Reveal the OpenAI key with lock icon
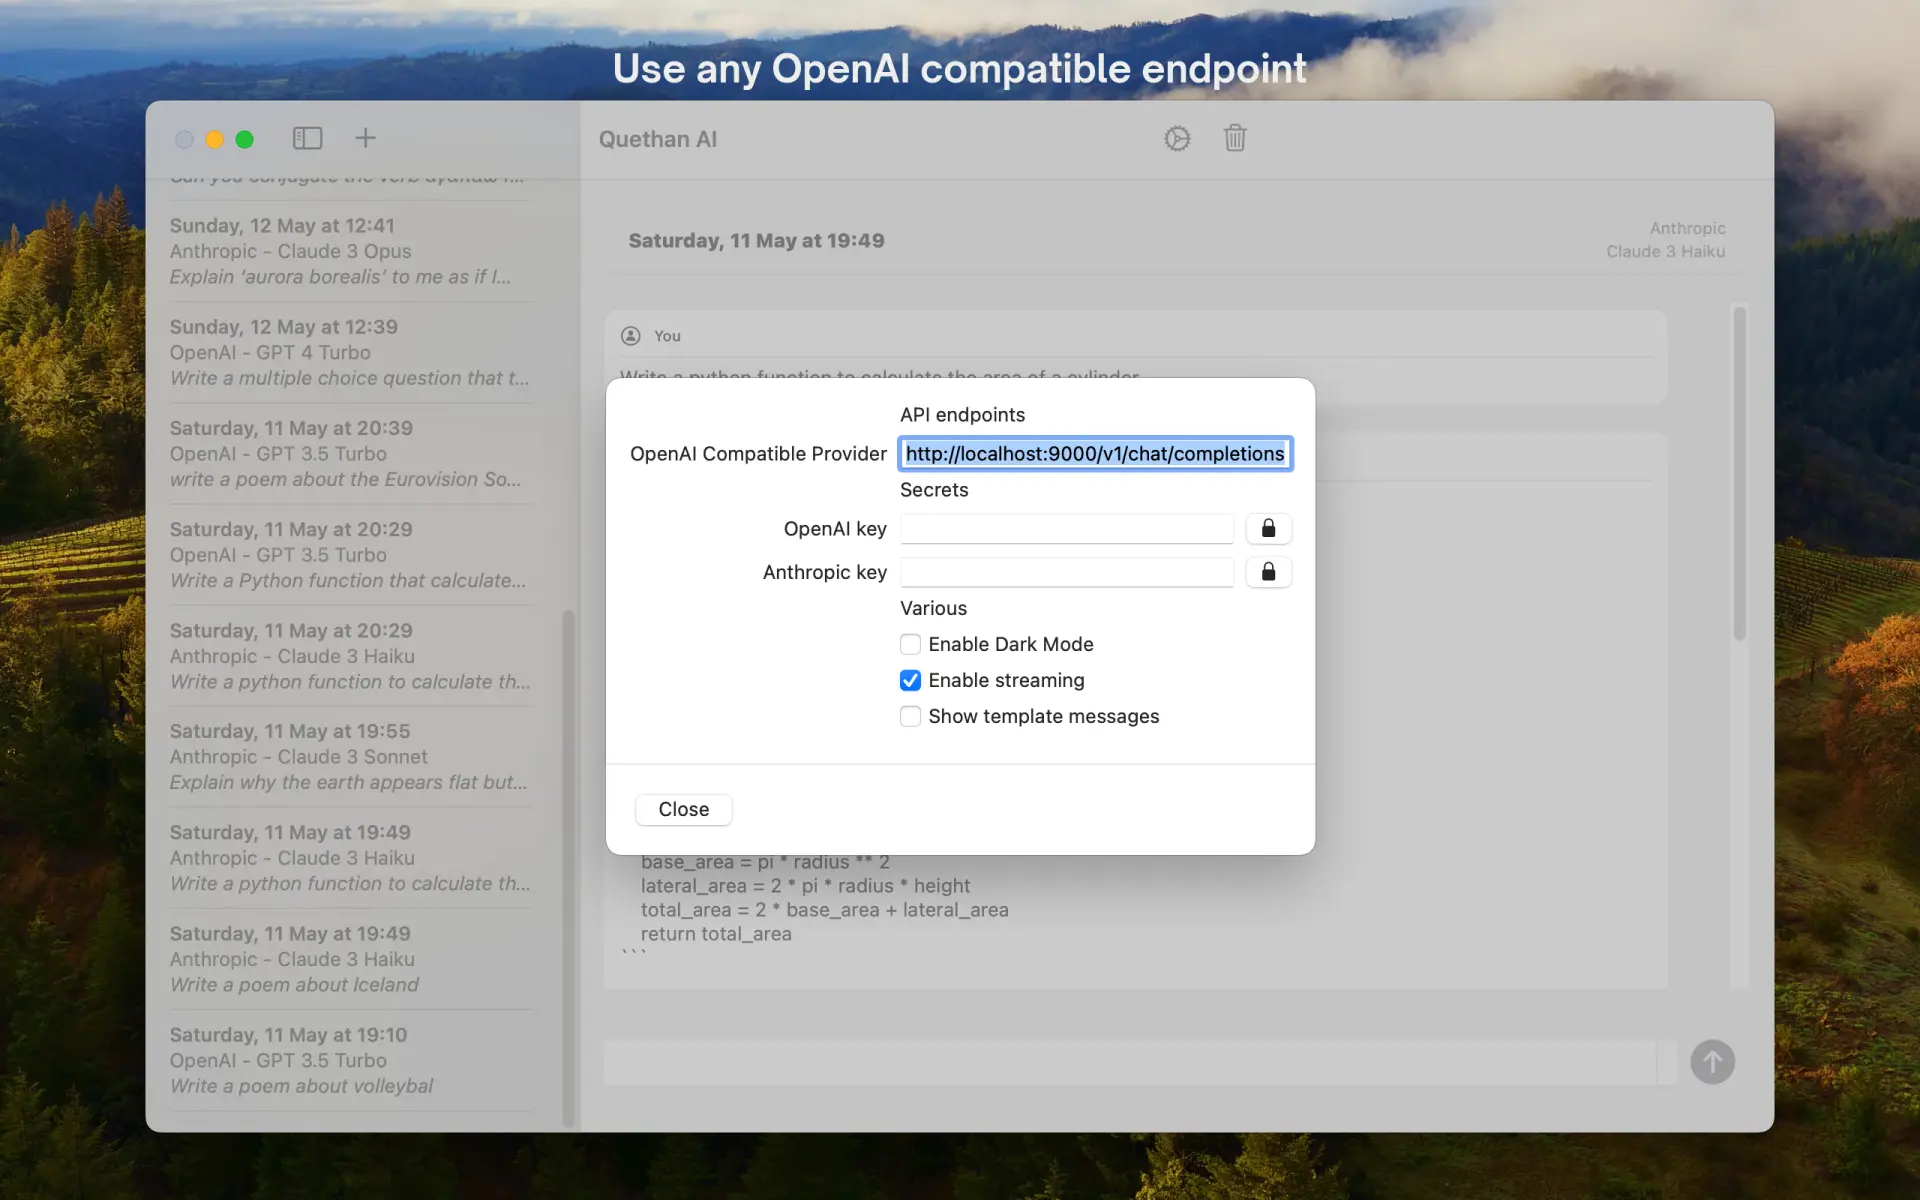1920x1200 pixels. pyautogui.click(x=1268, y=528)
